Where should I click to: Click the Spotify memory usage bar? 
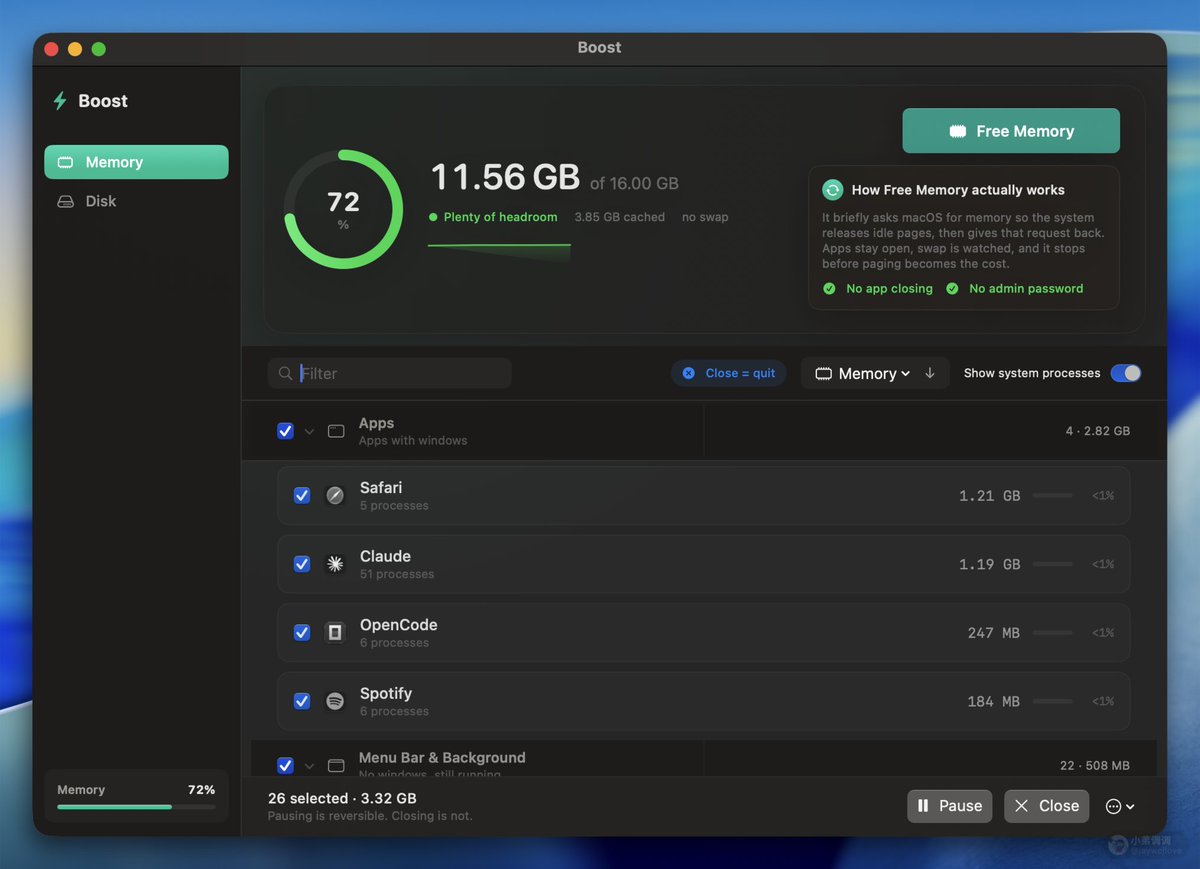pyautogui.click(x=1053, y=701)
